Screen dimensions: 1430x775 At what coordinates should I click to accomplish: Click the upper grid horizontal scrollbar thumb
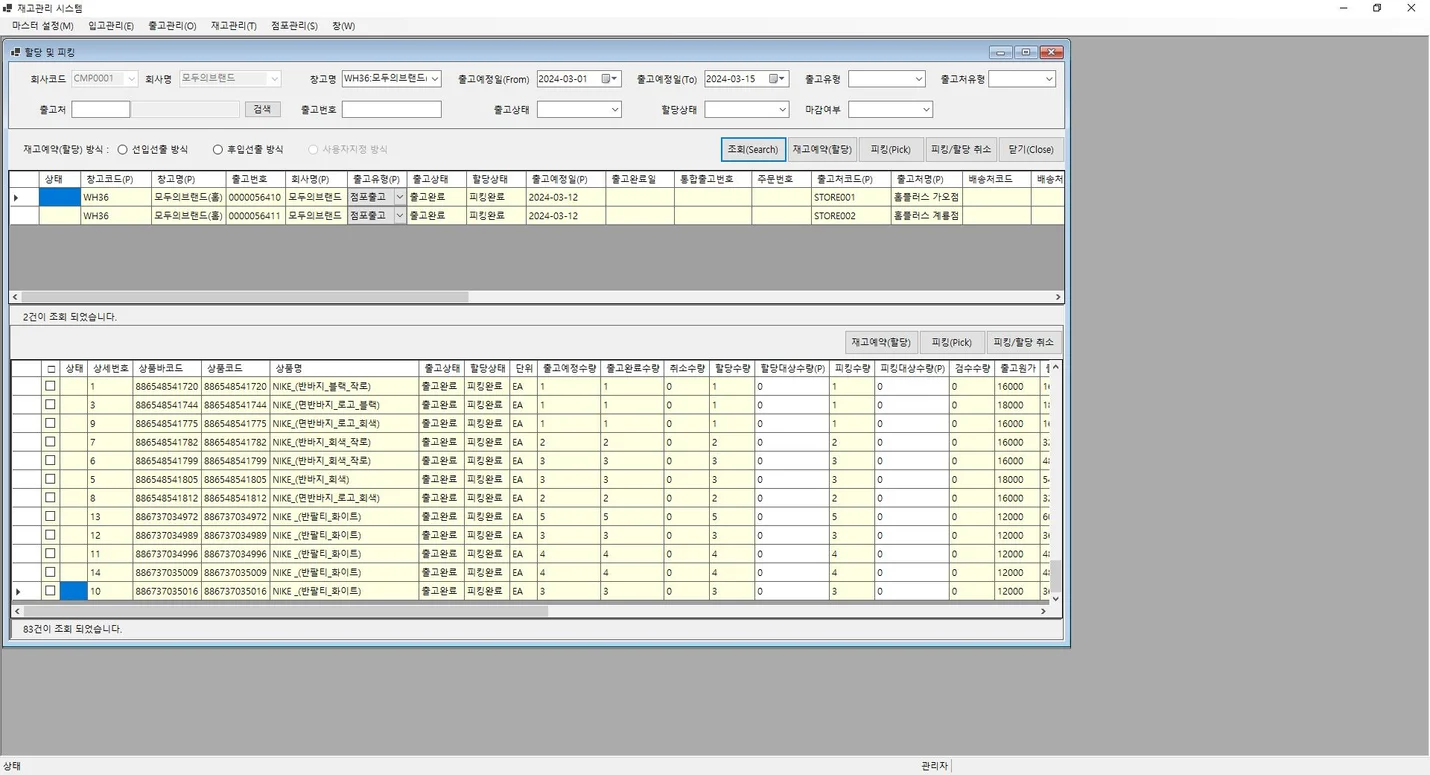245,297
